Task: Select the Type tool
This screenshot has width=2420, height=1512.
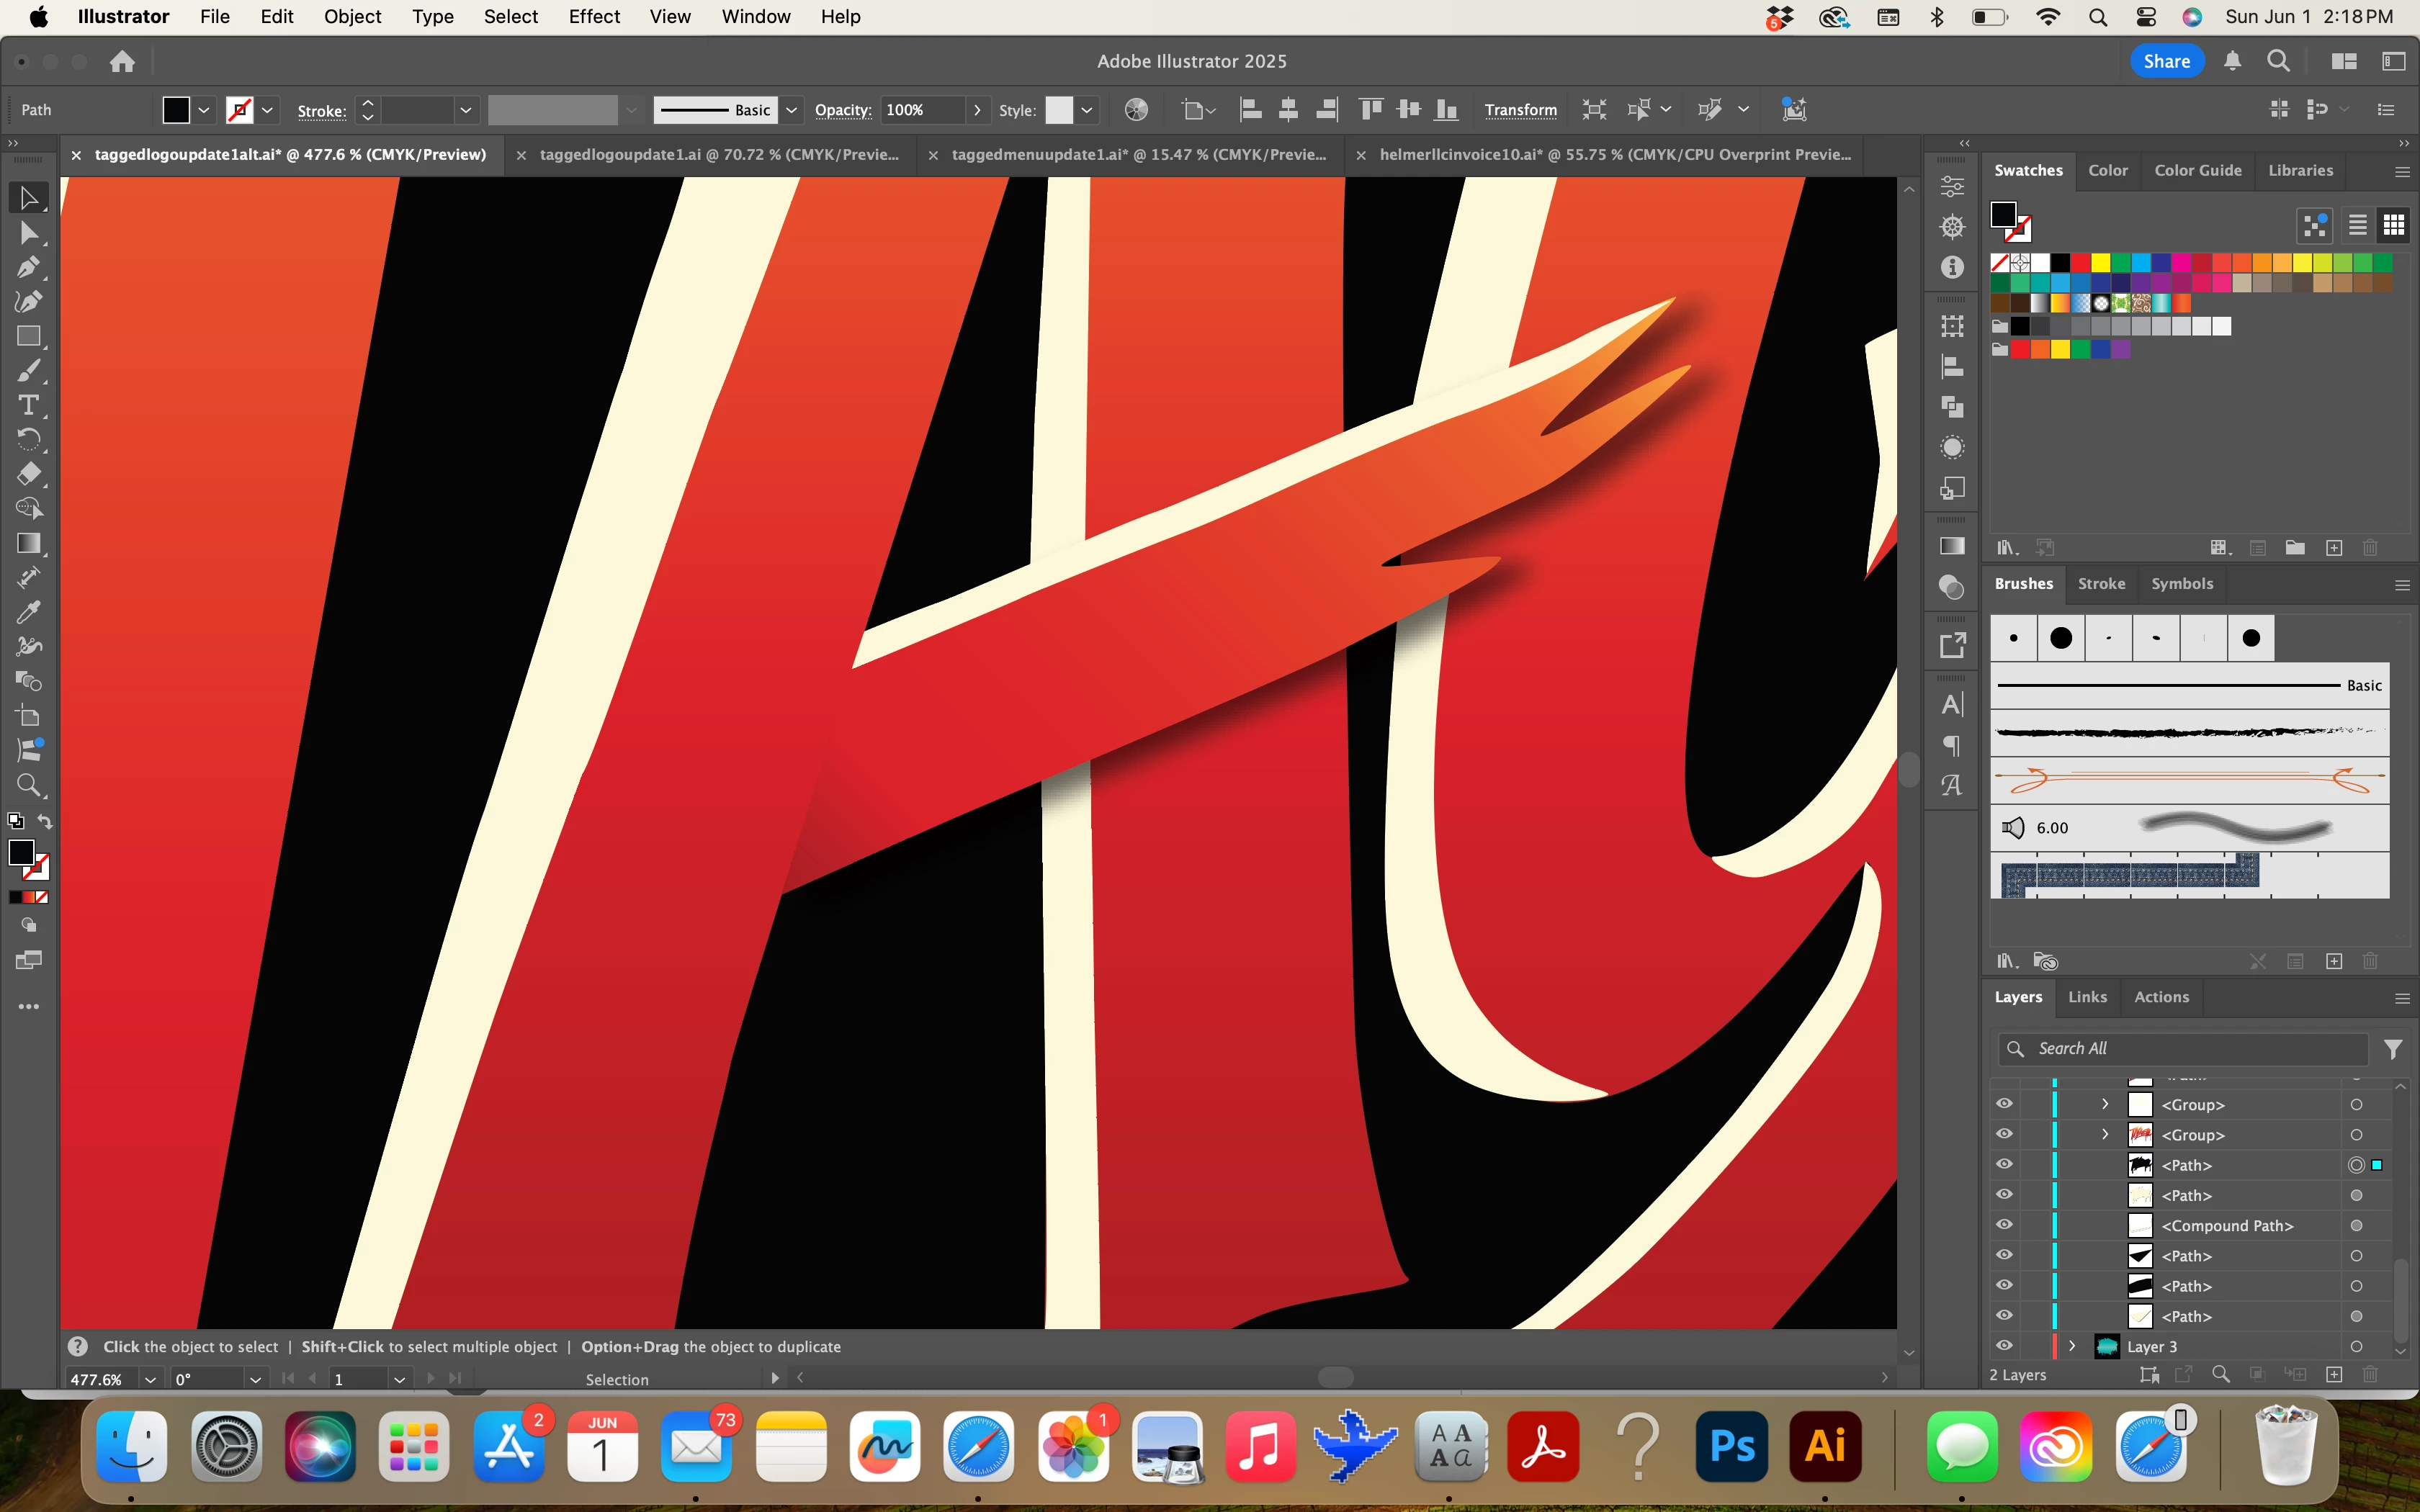Action: pos(28,405)
